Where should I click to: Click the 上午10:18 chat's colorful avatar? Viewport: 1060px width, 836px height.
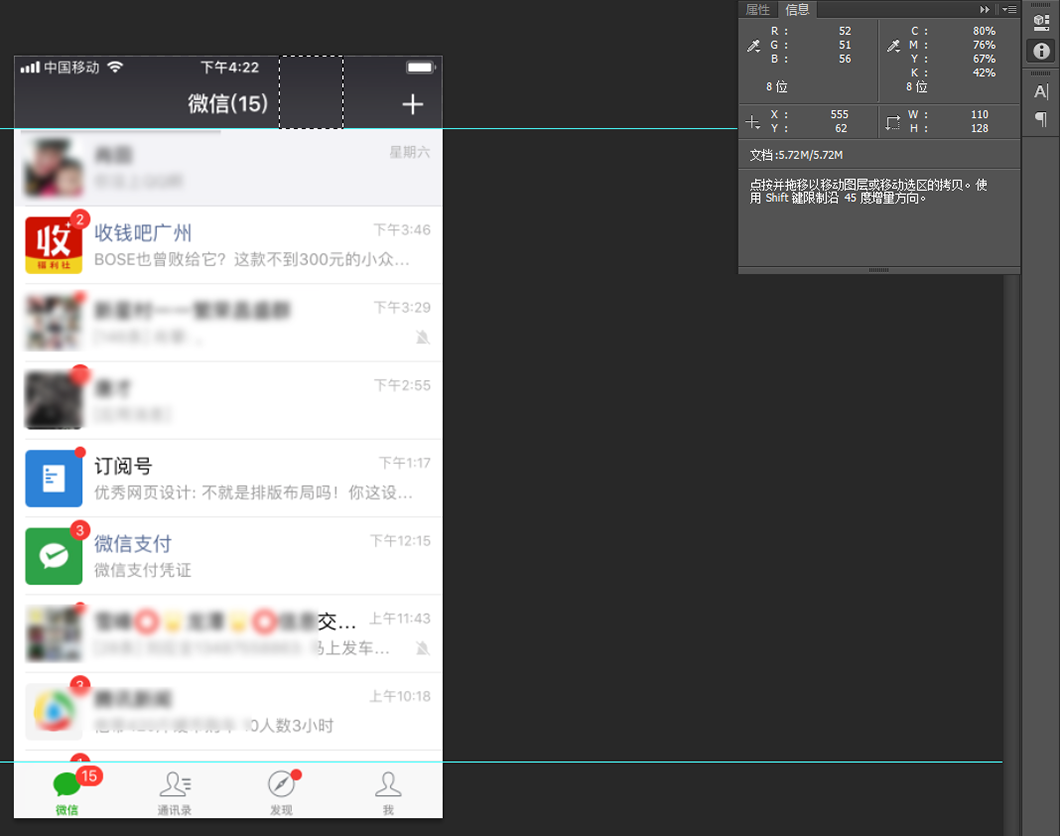(53, 712)
